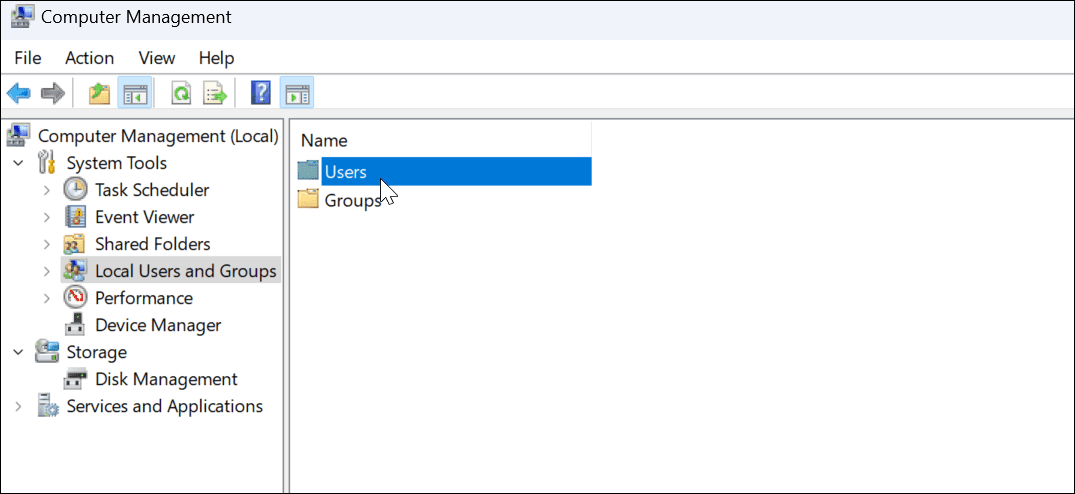Expand the Performance node arrow

[47, 298]
